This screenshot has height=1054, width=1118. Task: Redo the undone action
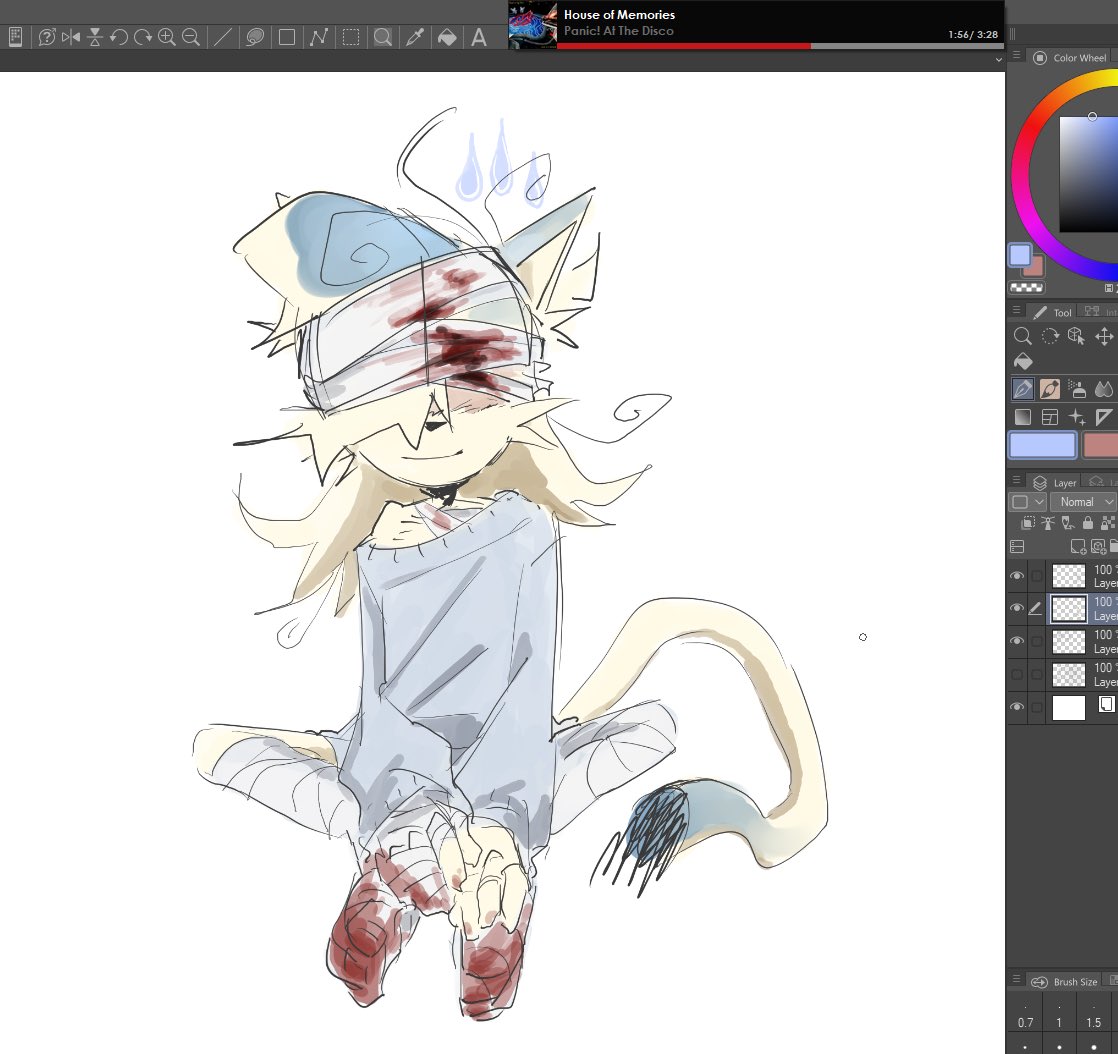click(143, 37)
